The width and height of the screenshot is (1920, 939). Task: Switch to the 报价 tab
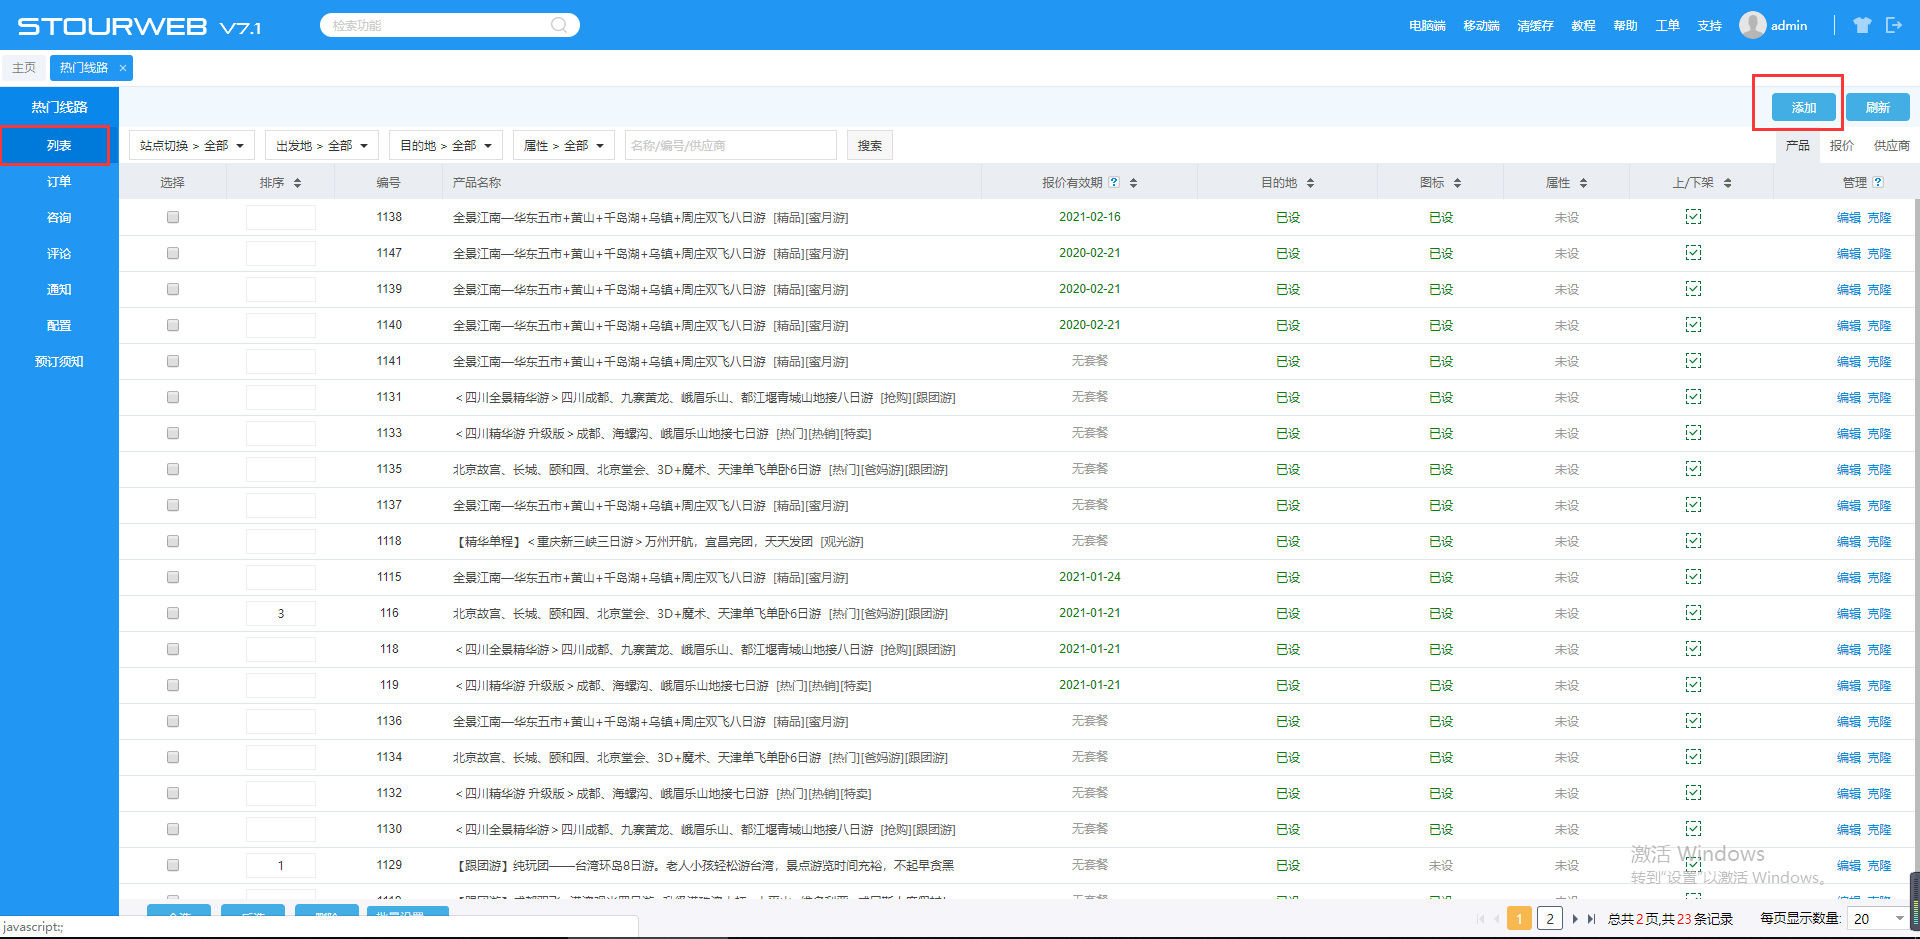[x=1841, y=146]
